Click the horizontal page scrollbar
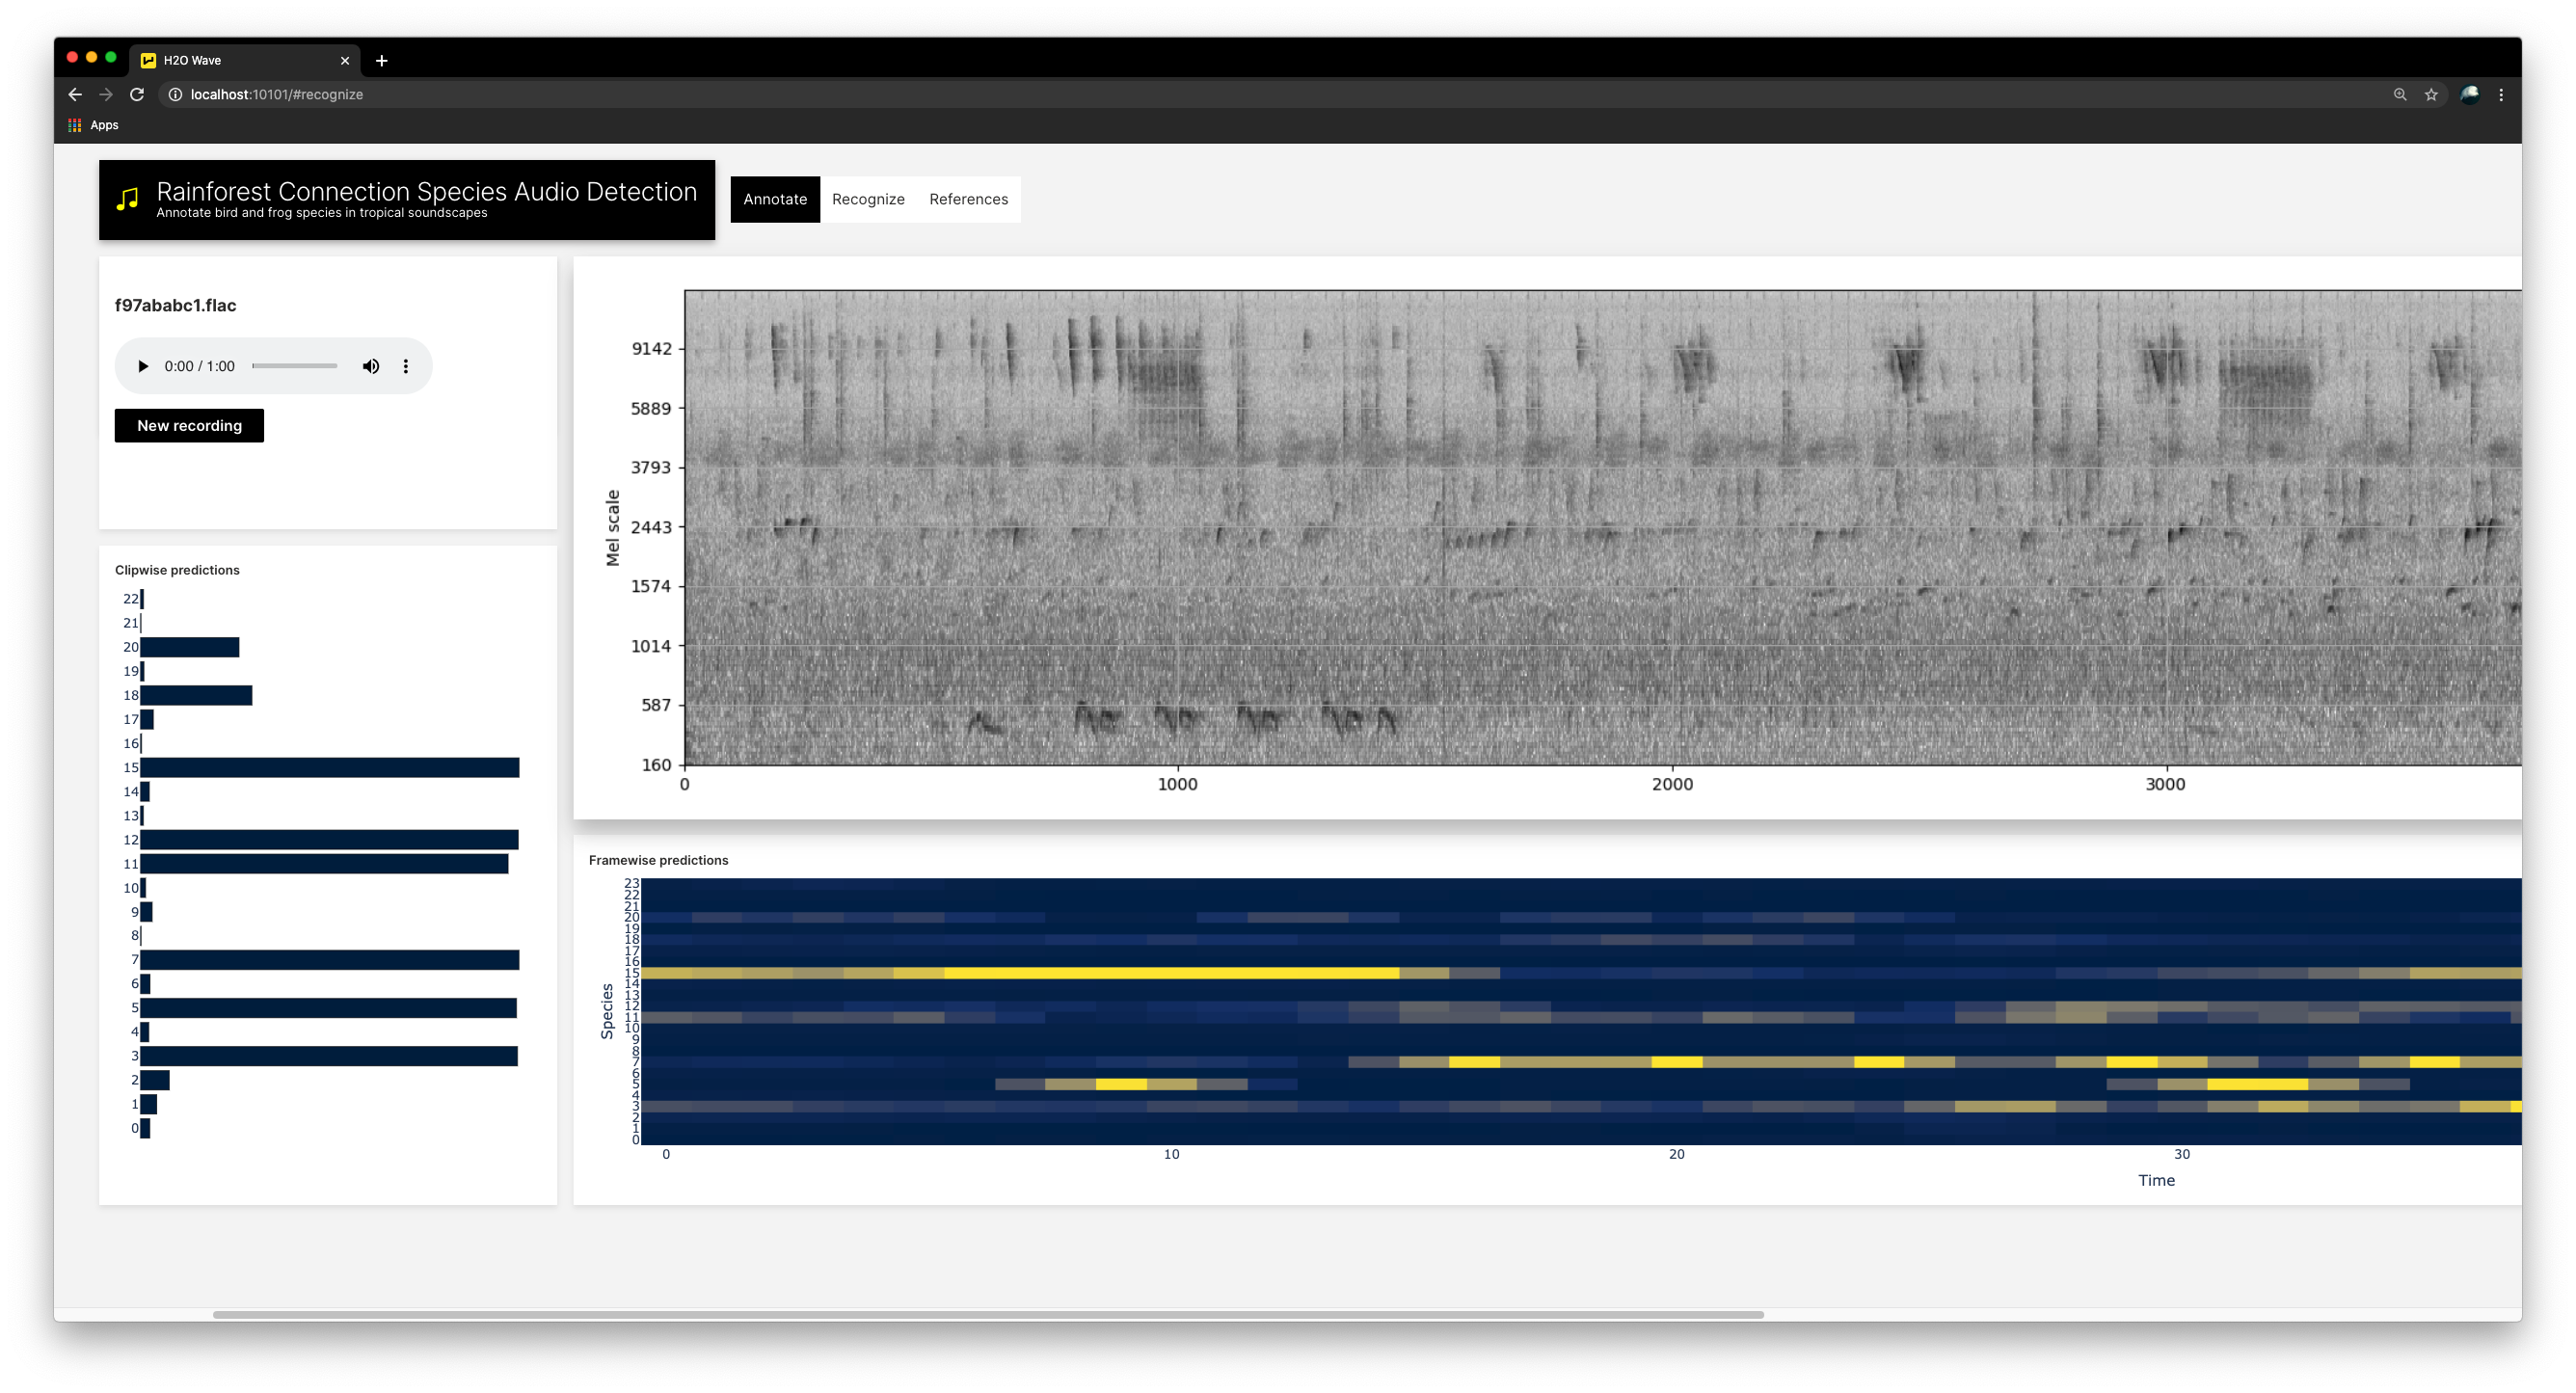Screen dimensions: 2576x1393 pos(987,1314)
